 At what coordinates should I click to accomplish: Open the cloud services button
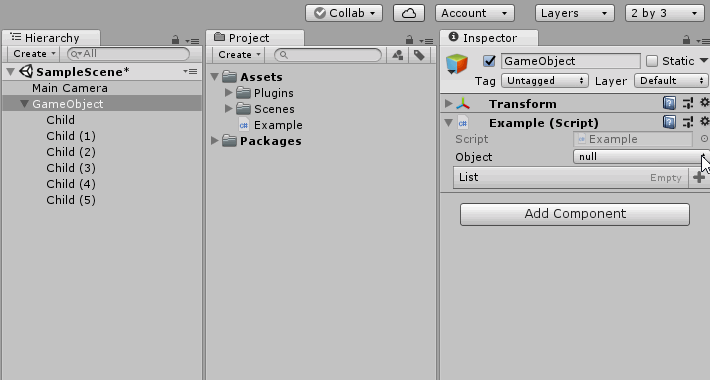coord(409,13)
